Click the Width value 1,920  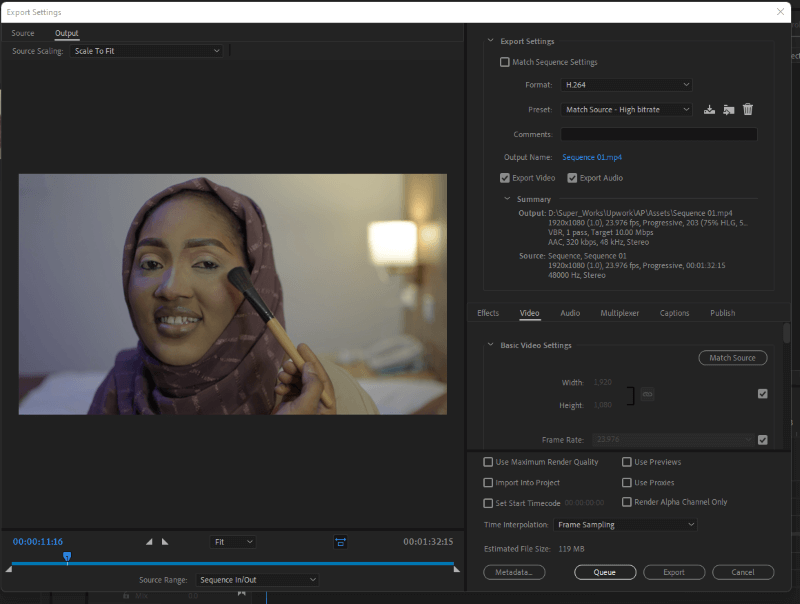[603, 382]
